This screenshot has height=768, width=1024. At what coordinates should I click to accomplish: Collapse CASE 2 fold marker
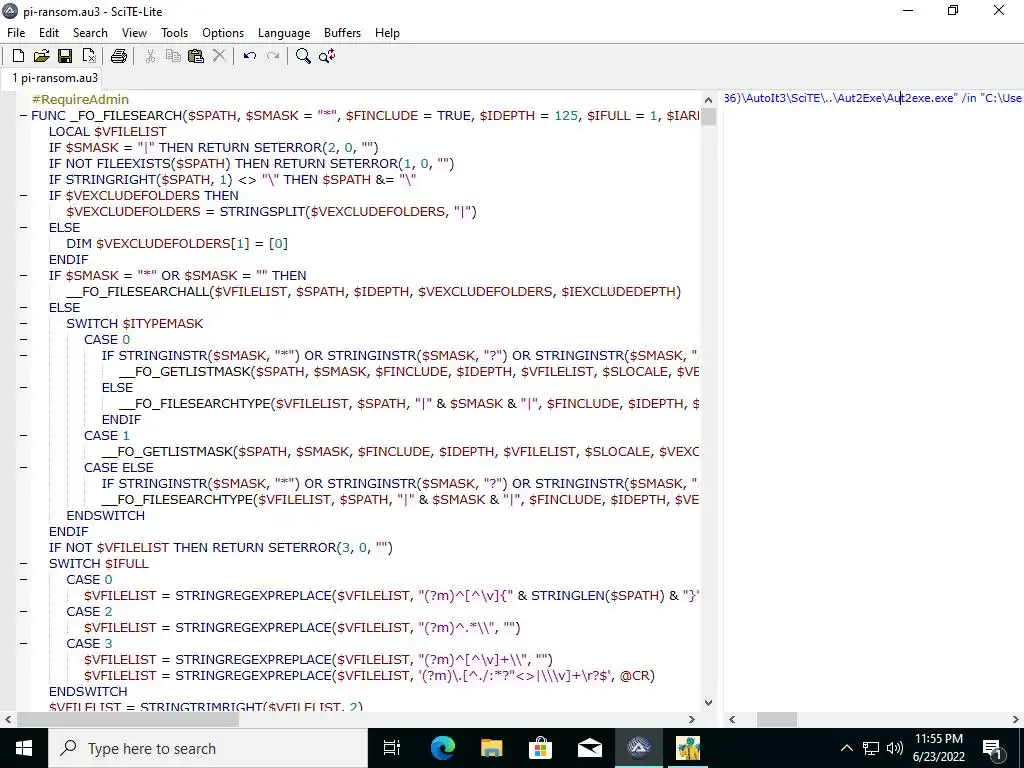point(24,611)
